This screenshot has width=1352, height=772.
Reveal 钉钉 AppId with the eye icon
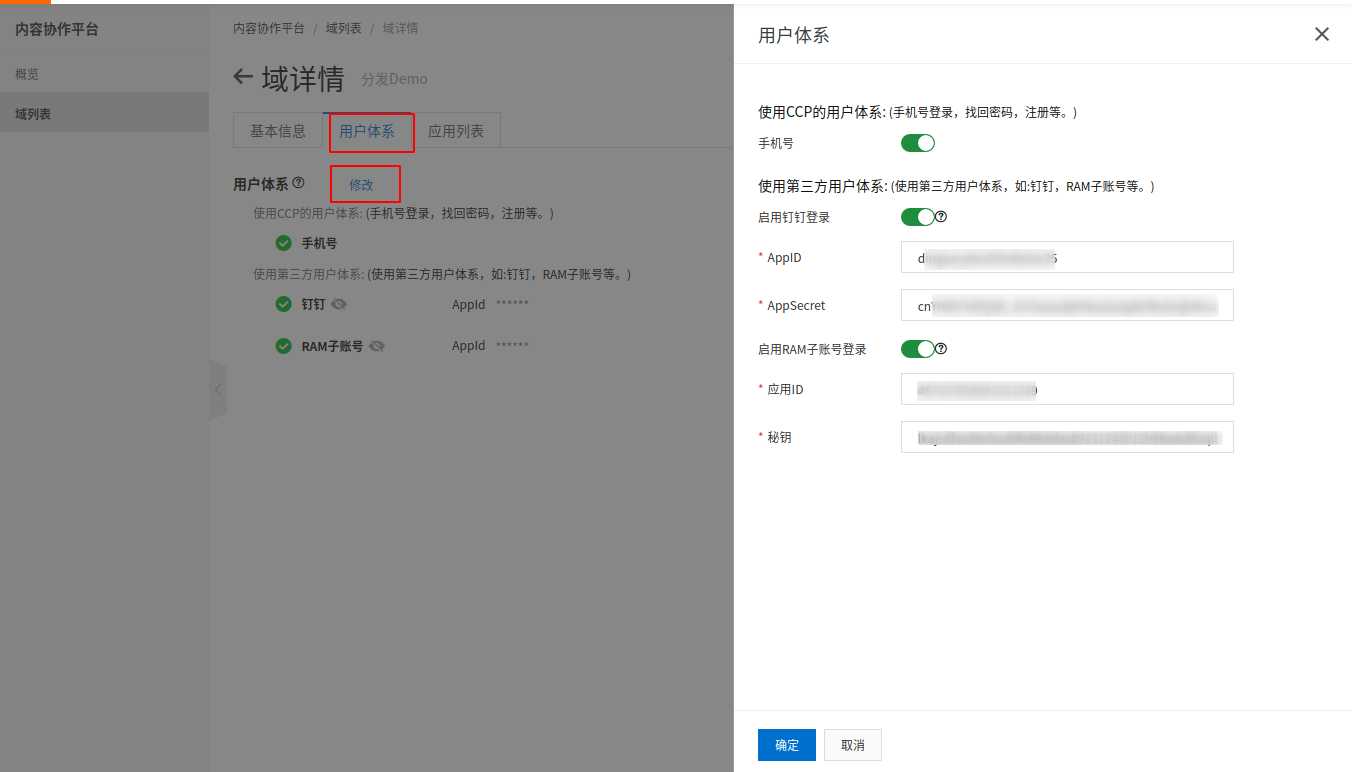click(x=339, y=304)
